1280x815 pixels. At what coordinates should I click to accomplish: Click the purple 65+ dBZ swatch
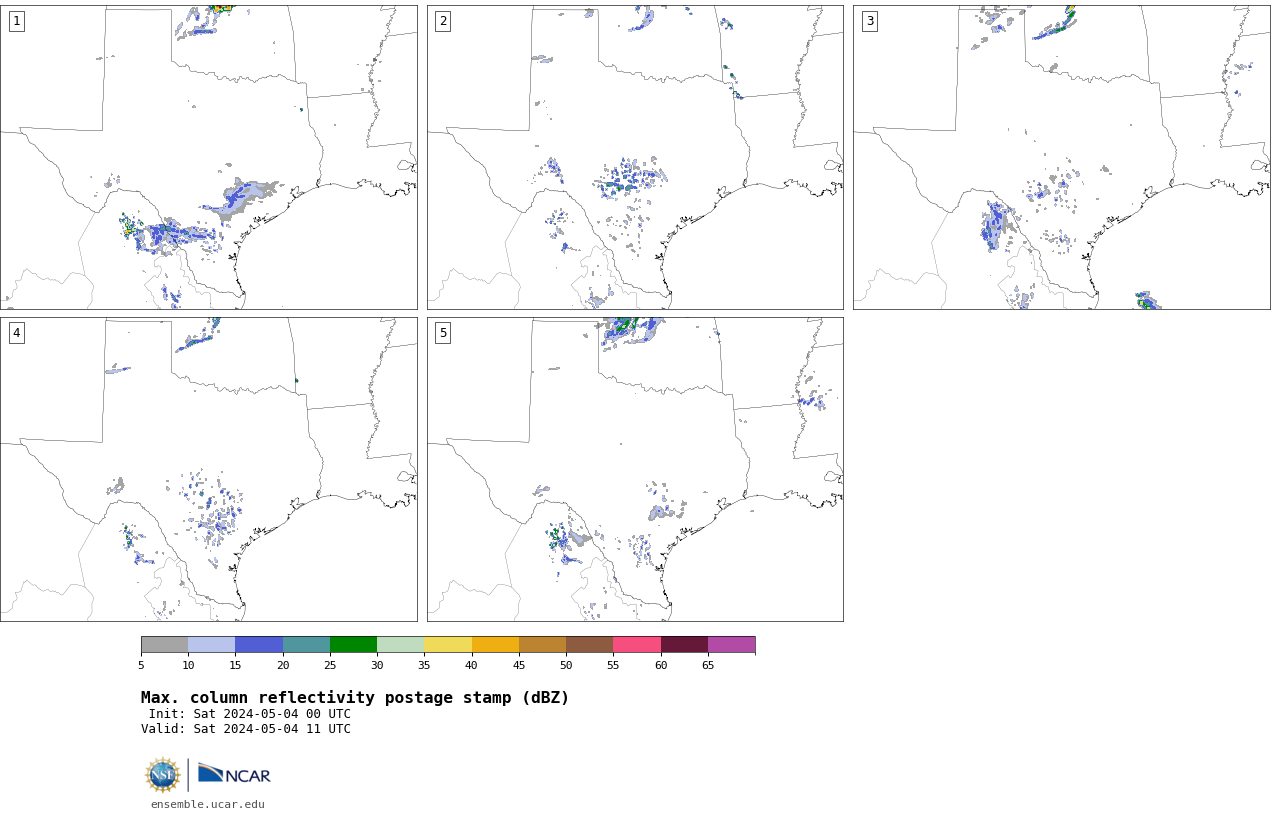pos(731,644)
